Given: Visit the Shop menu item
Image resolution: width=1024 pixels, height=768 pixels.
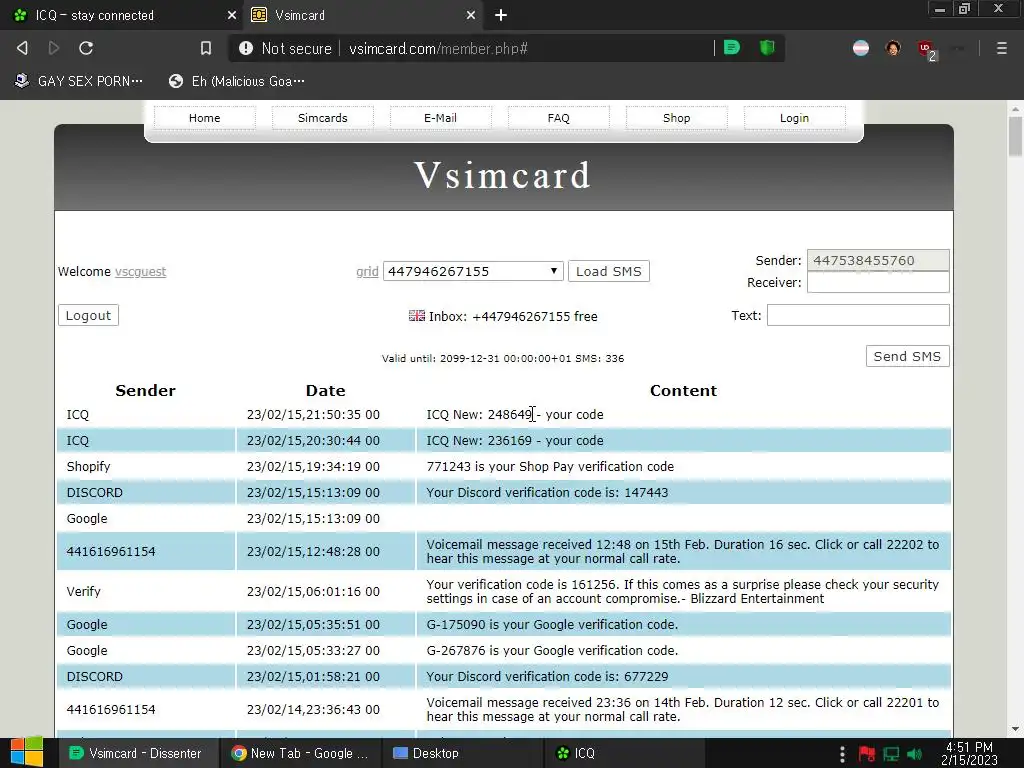Looking at the screenshot, I should 677,118.
